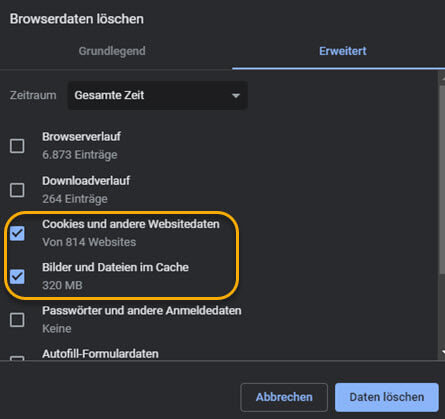This screenshot has height=419, width=445.
Task: Click the scrollbar down arrow
Action: pyautogui.click(x=443, y=352)
